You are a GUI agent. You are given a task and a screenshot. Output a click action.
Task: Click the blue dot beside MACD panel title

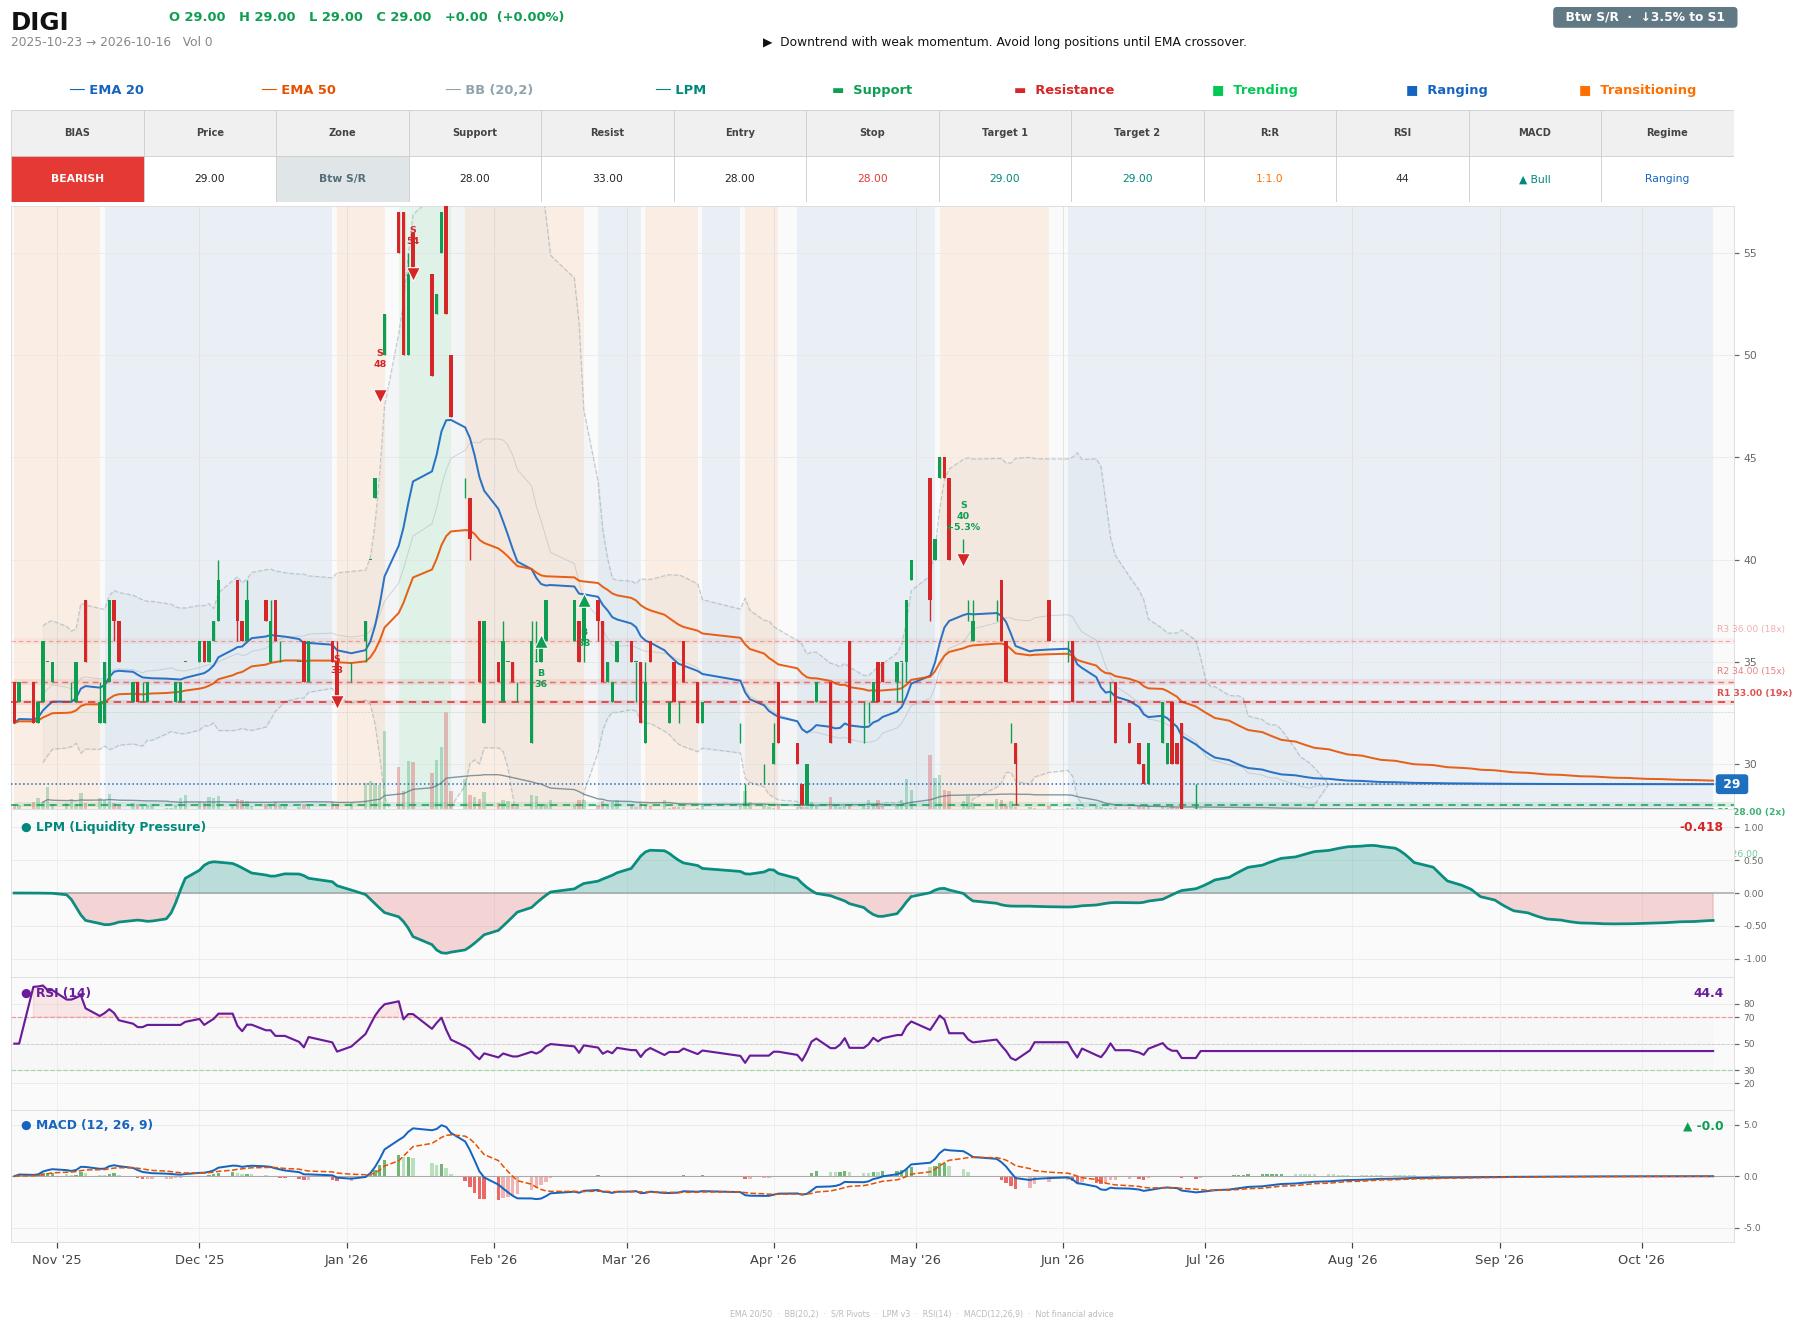(26, 1125)
